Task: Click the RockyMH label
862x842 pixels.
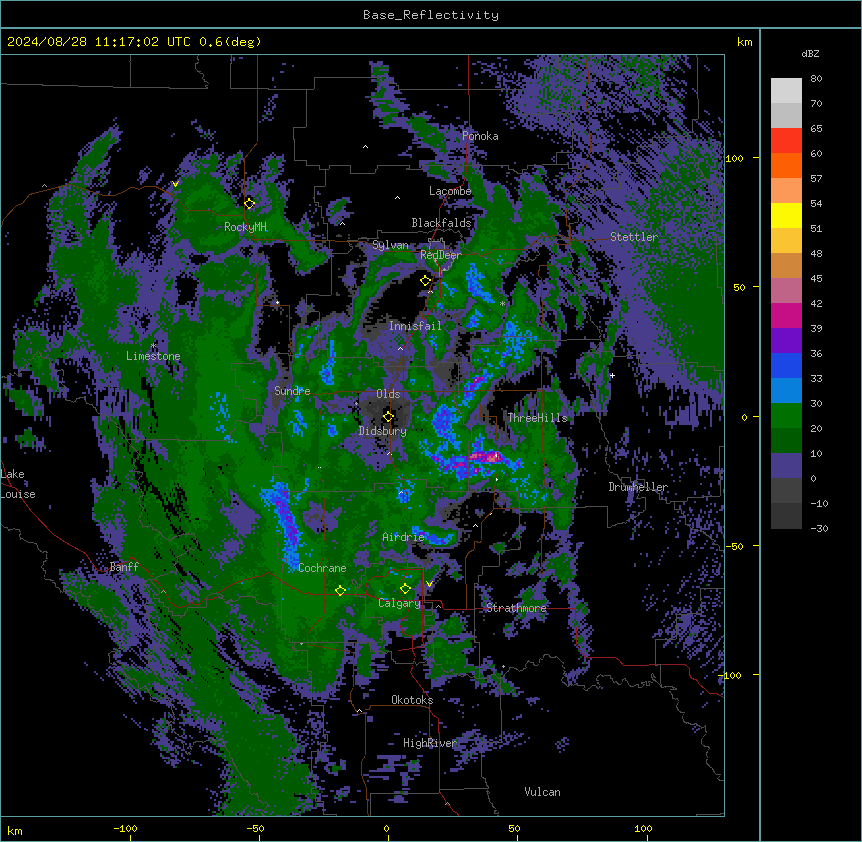Action: pos(245,227)
